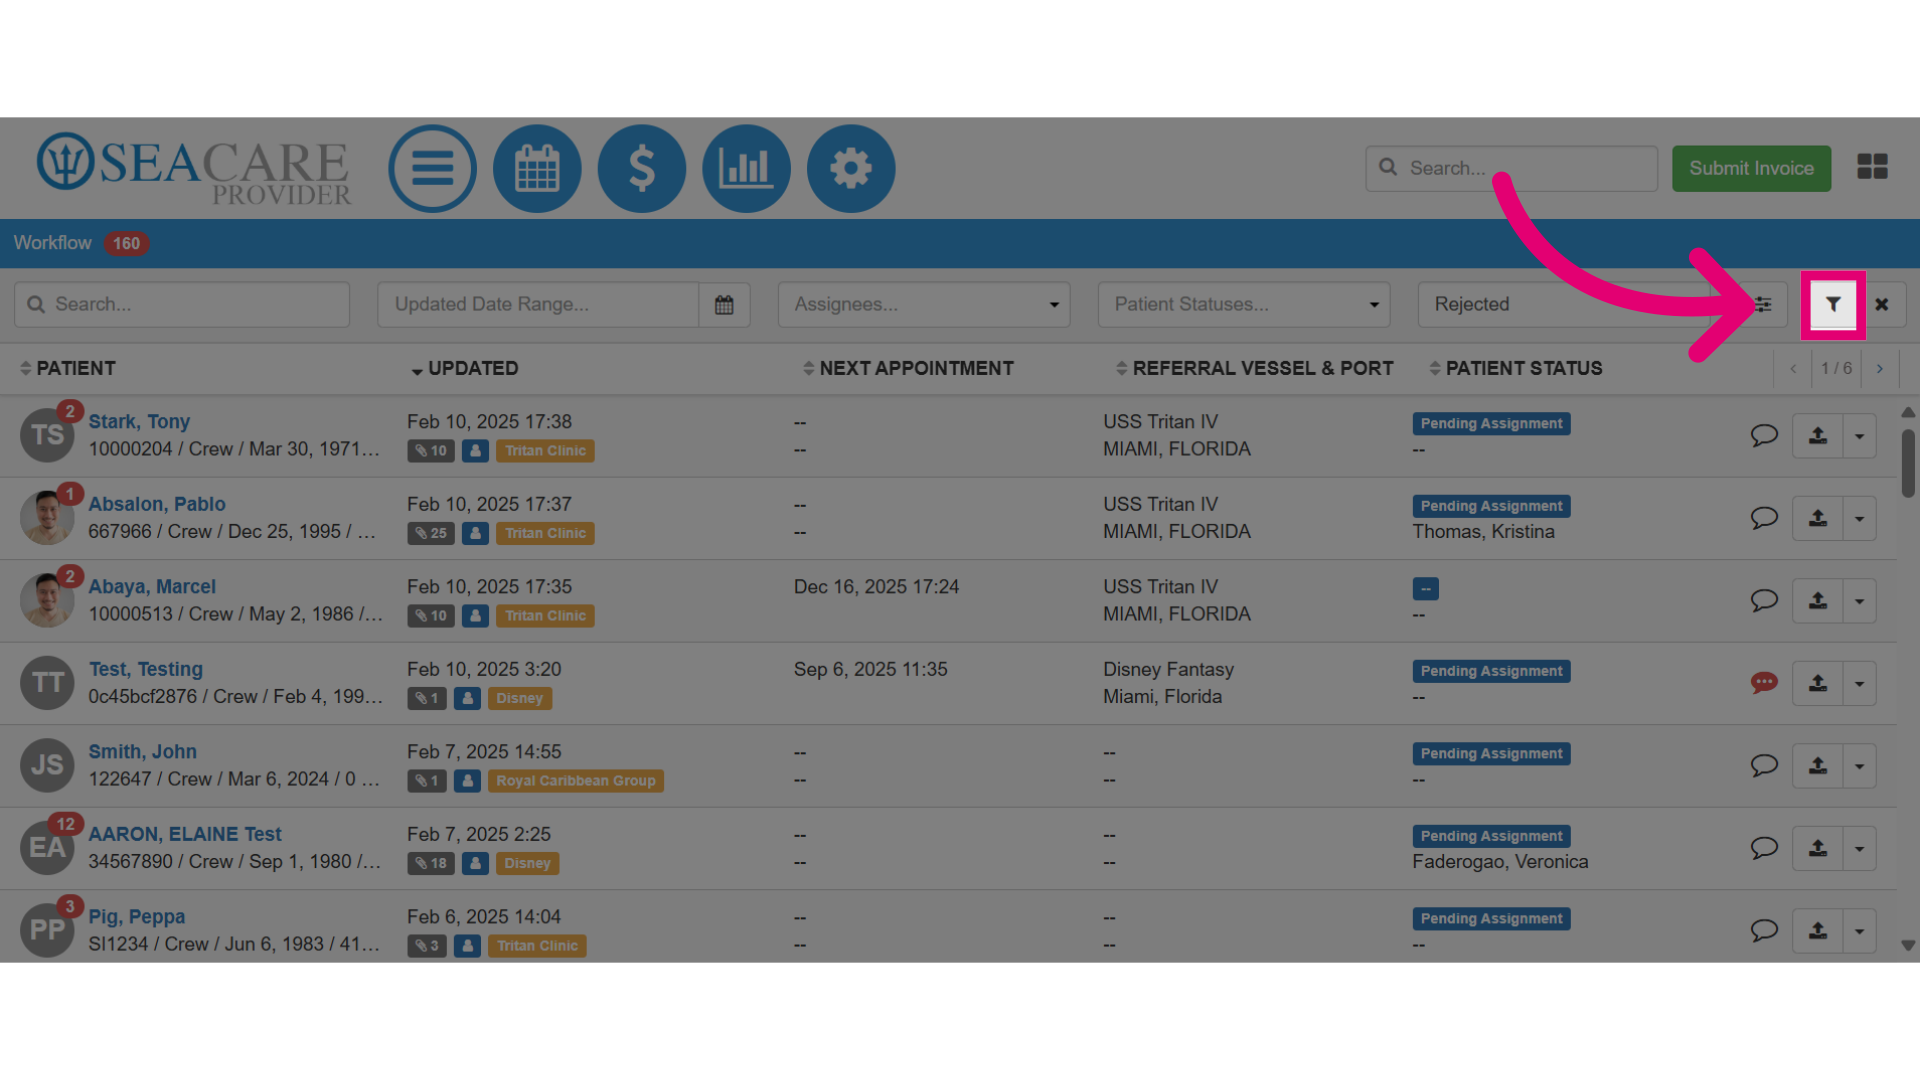Image resolution: width=1920 pixels, height=1080 pixels.
Task: Expand action dropdown for Abaya, Marcel
Action: [x=1859, y=601]
